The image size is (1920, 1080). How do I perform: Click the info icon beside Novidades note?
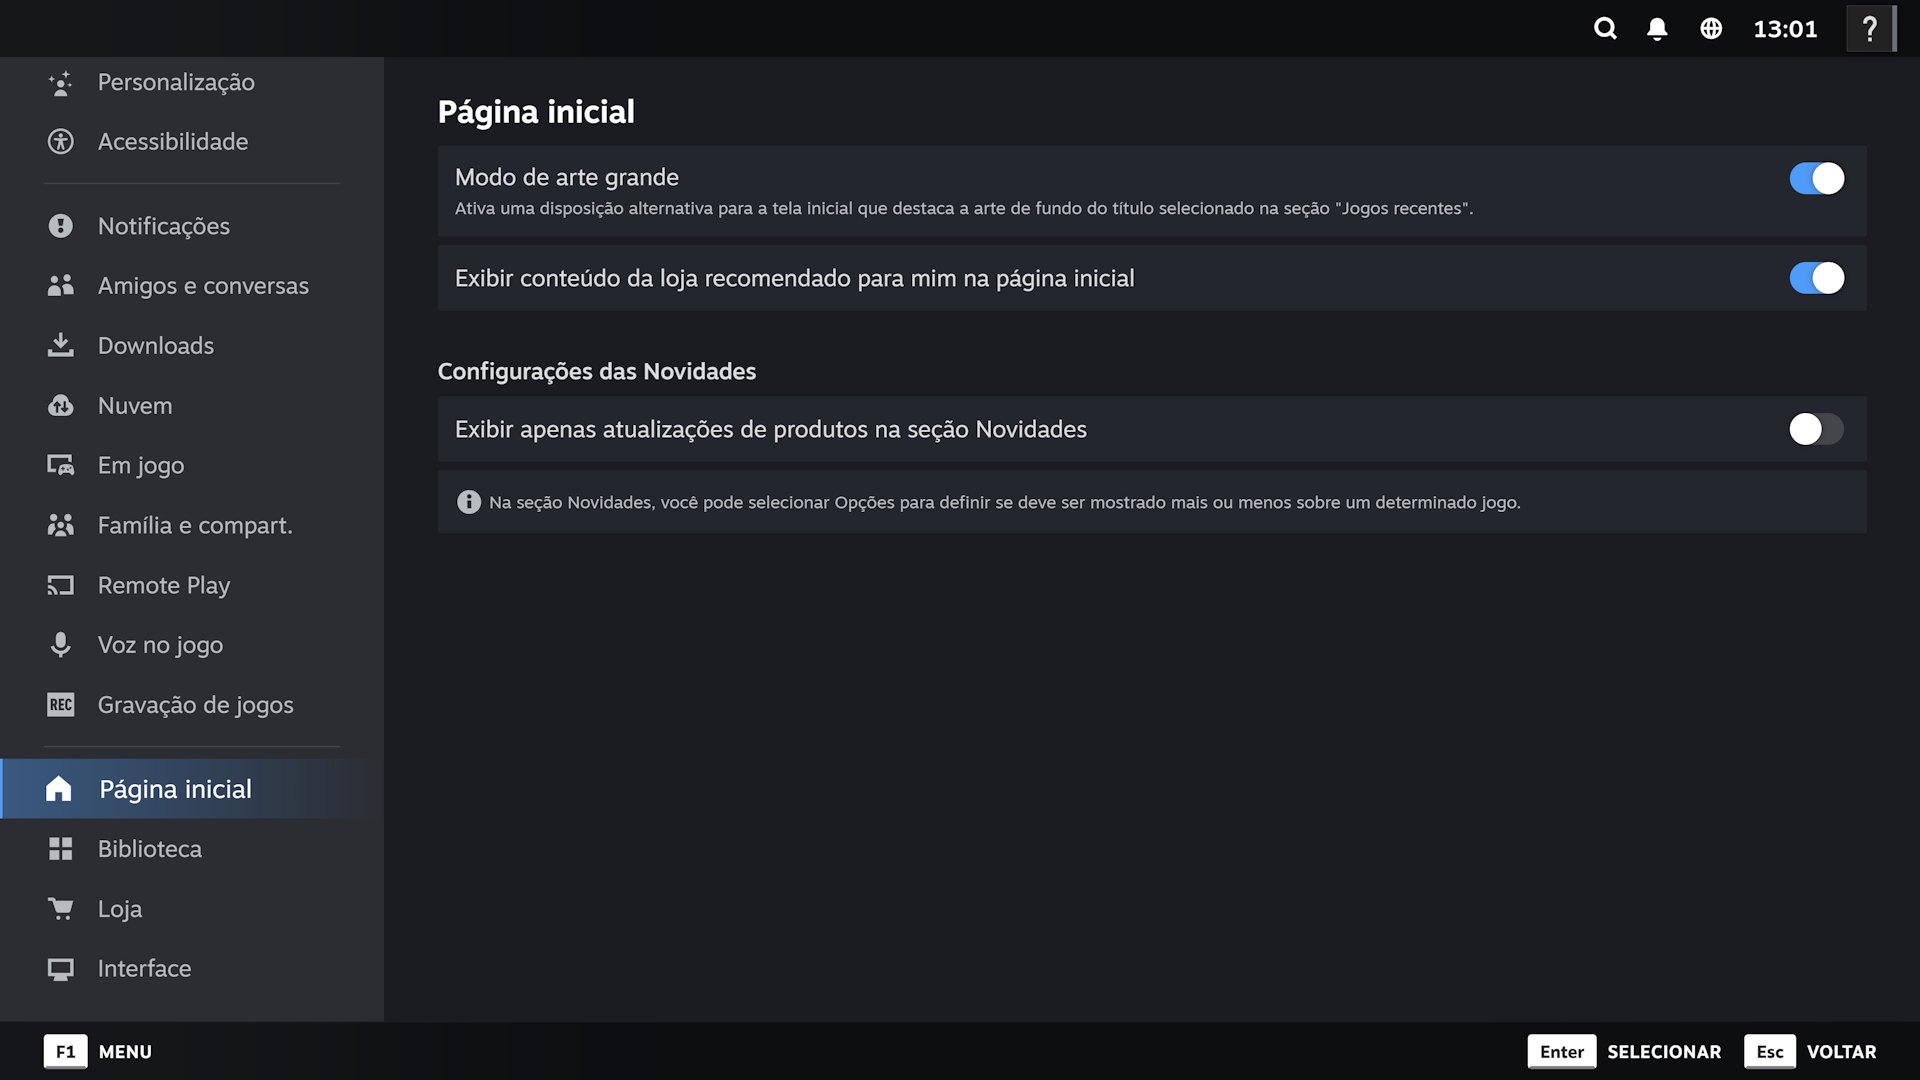click(x=468, y=502)
